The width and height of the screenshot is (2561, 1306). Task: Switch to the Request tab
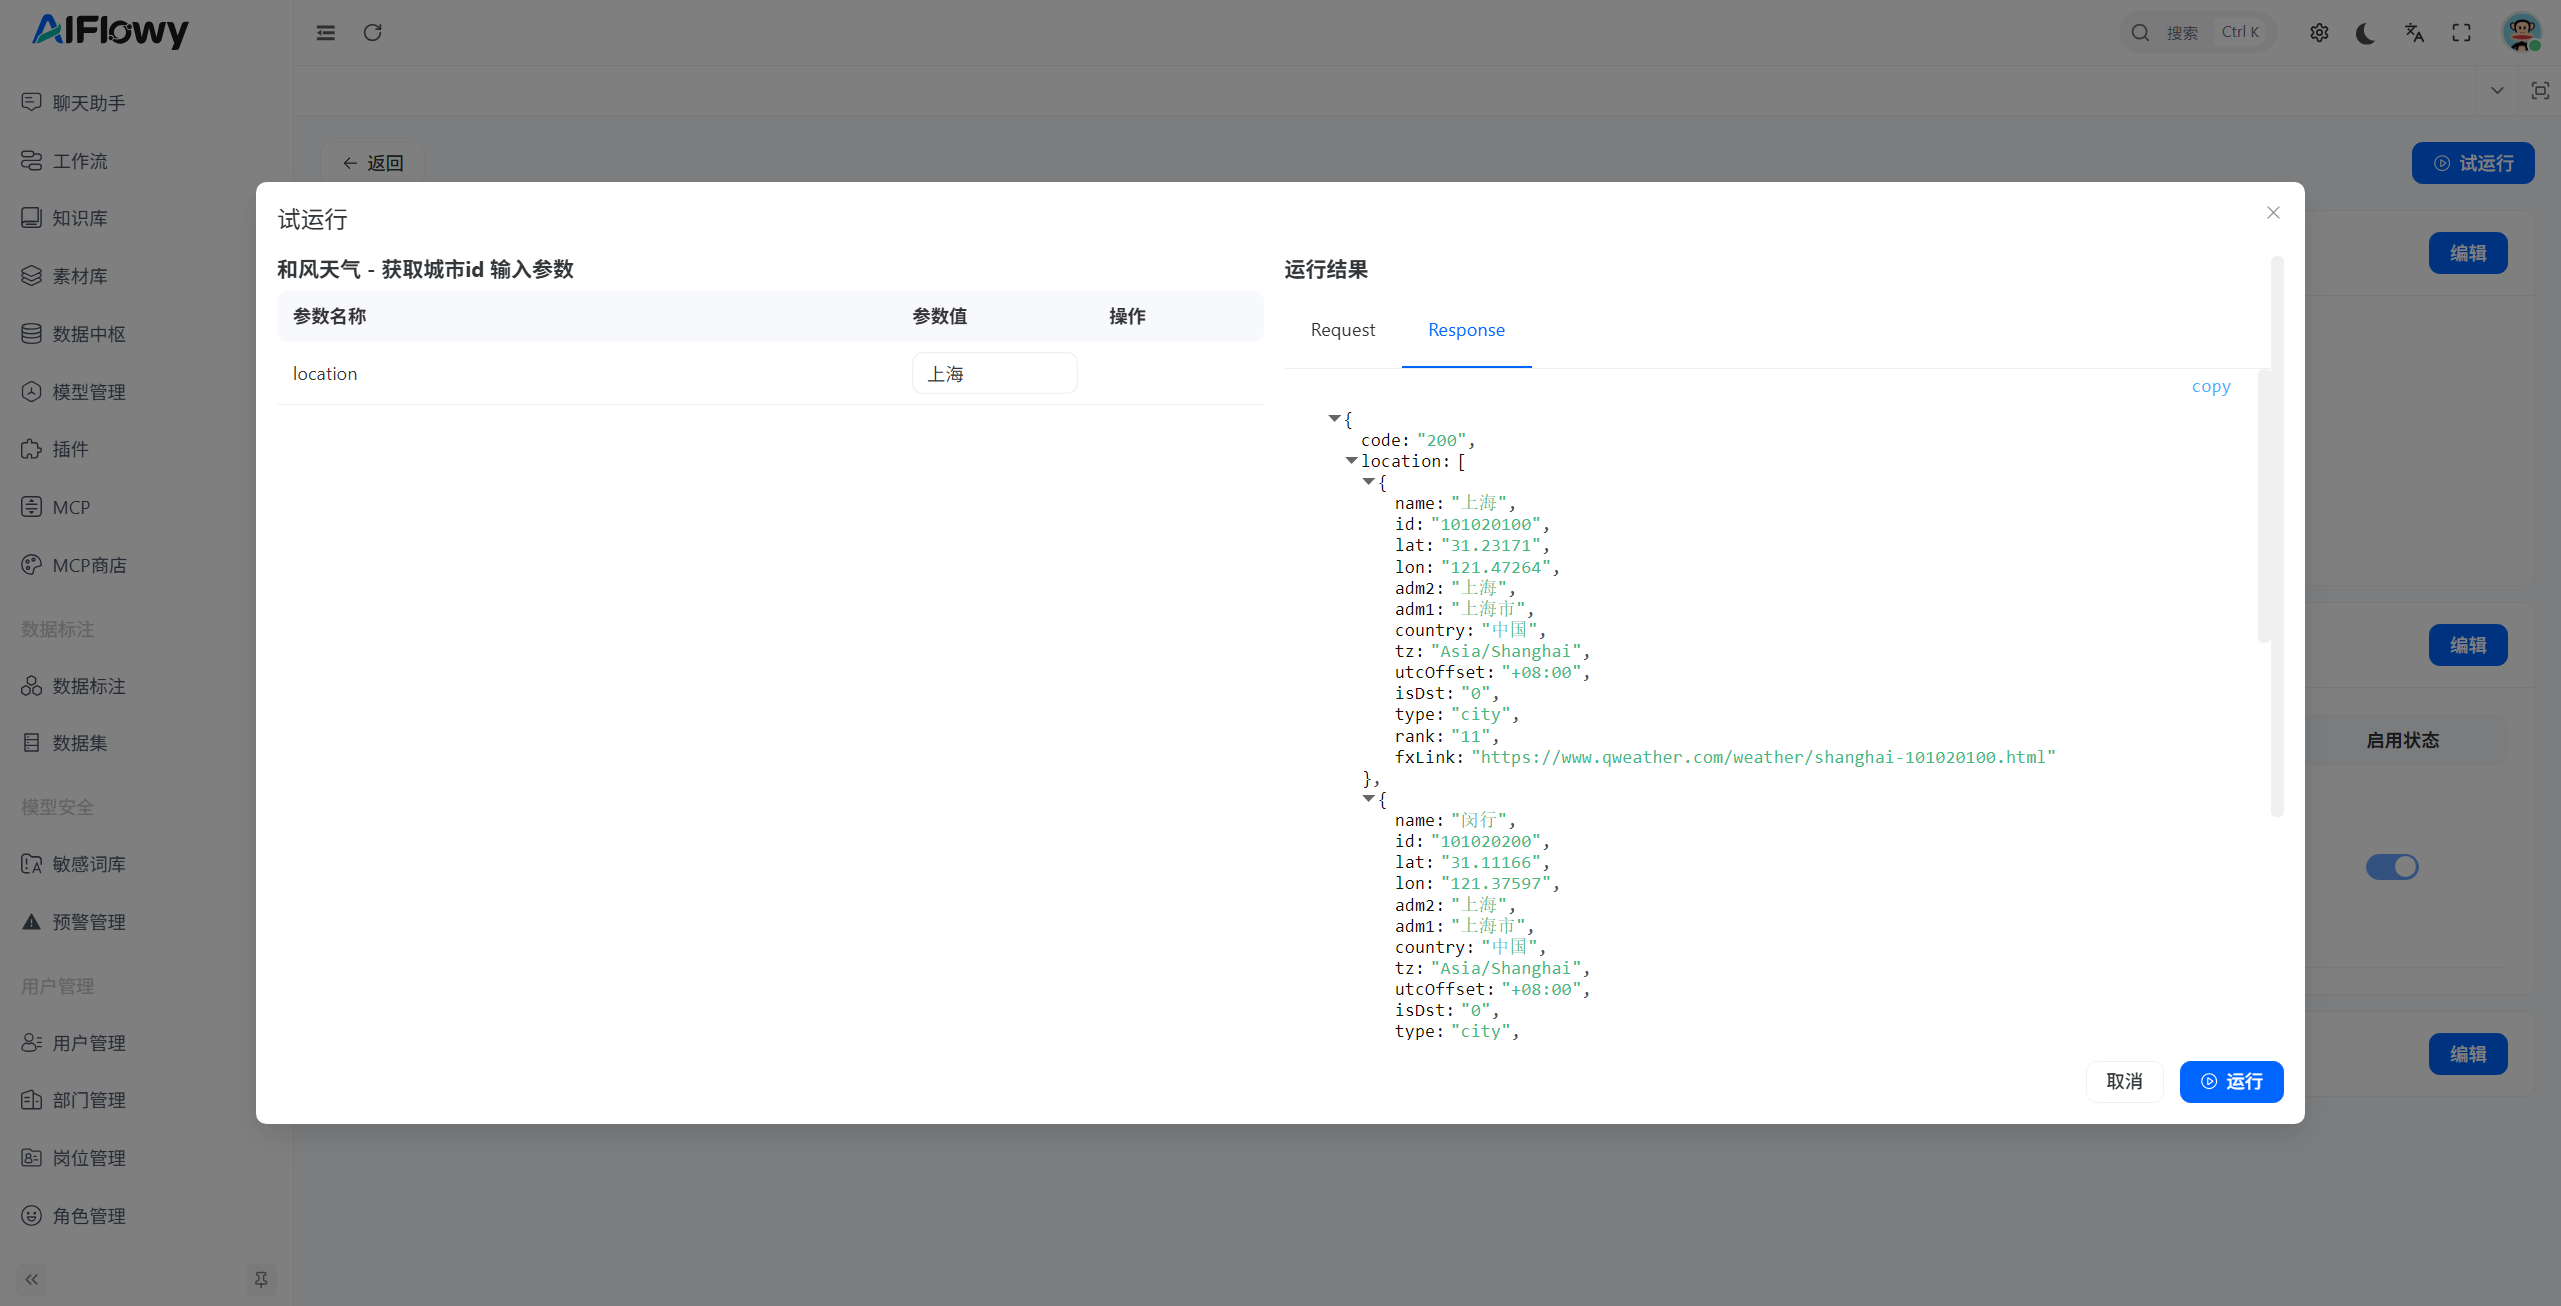pos(1342,330)
